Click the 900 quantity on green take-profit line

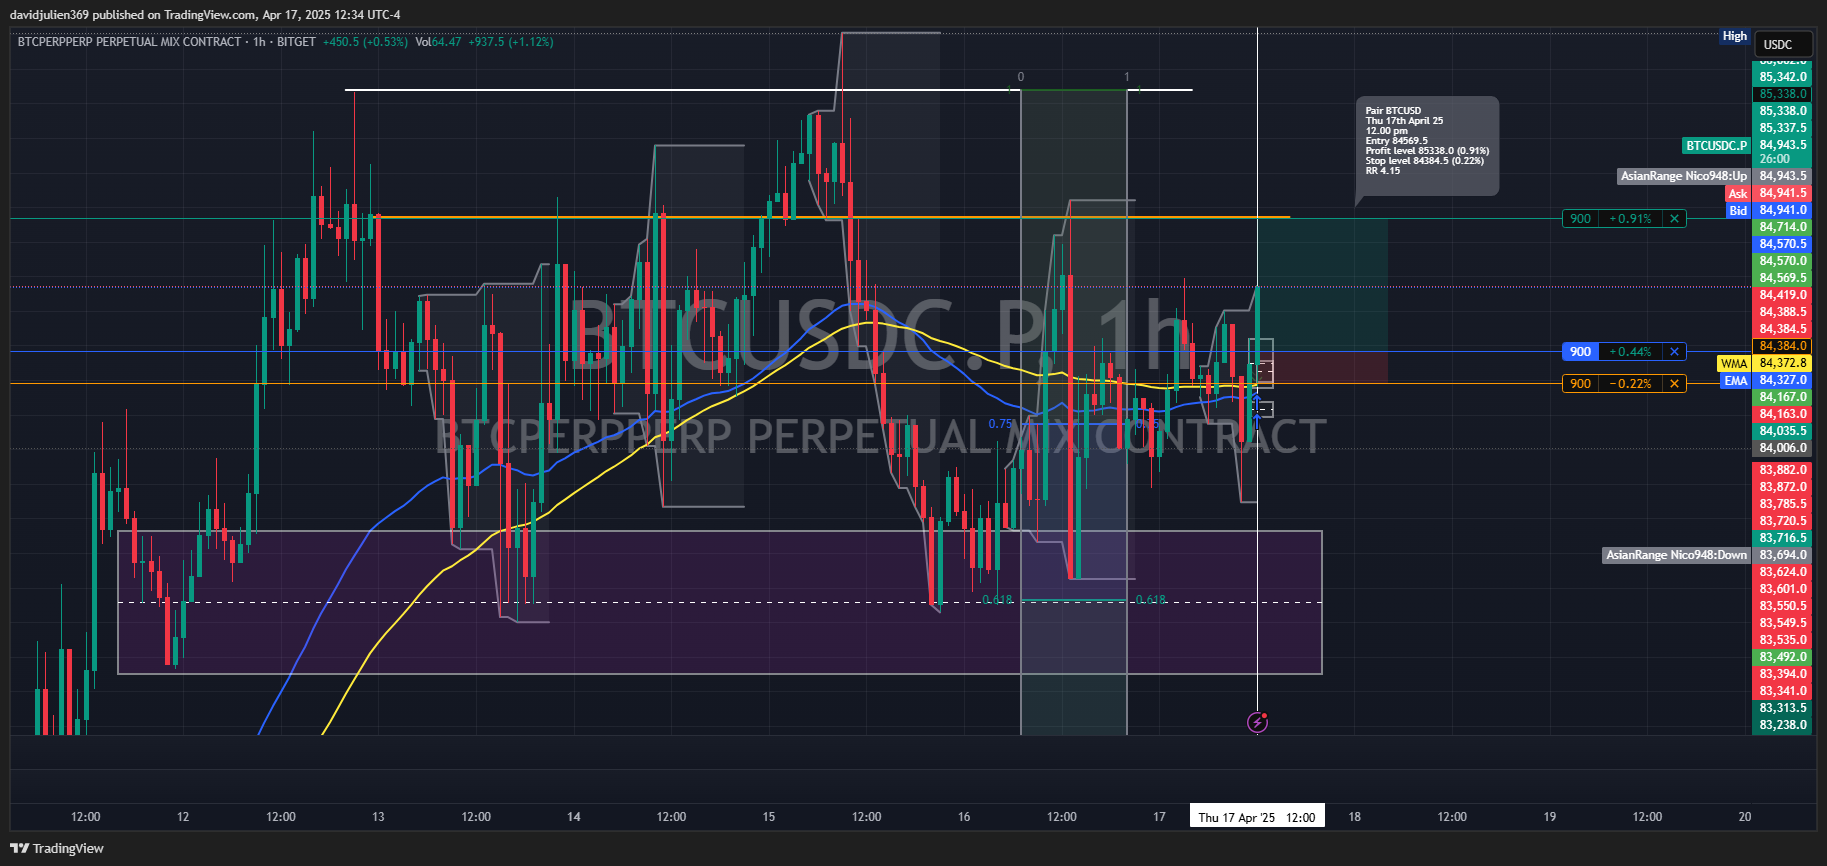[x=1580, y=219]
